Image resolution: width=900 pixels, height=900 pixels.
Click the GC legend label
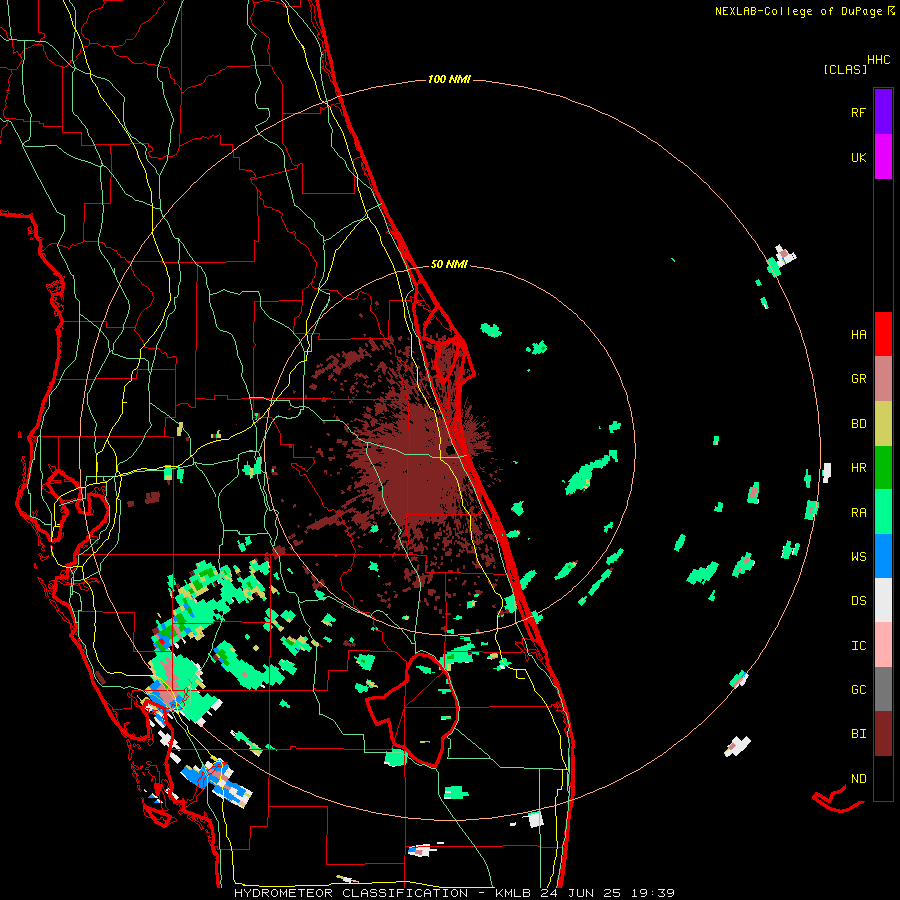[x=858, y=689]
